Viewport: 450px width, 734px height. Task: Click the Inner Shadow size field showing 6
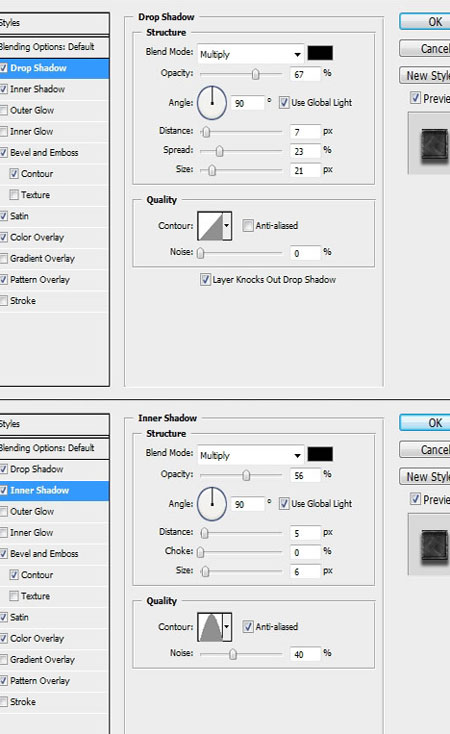(305, 572)
